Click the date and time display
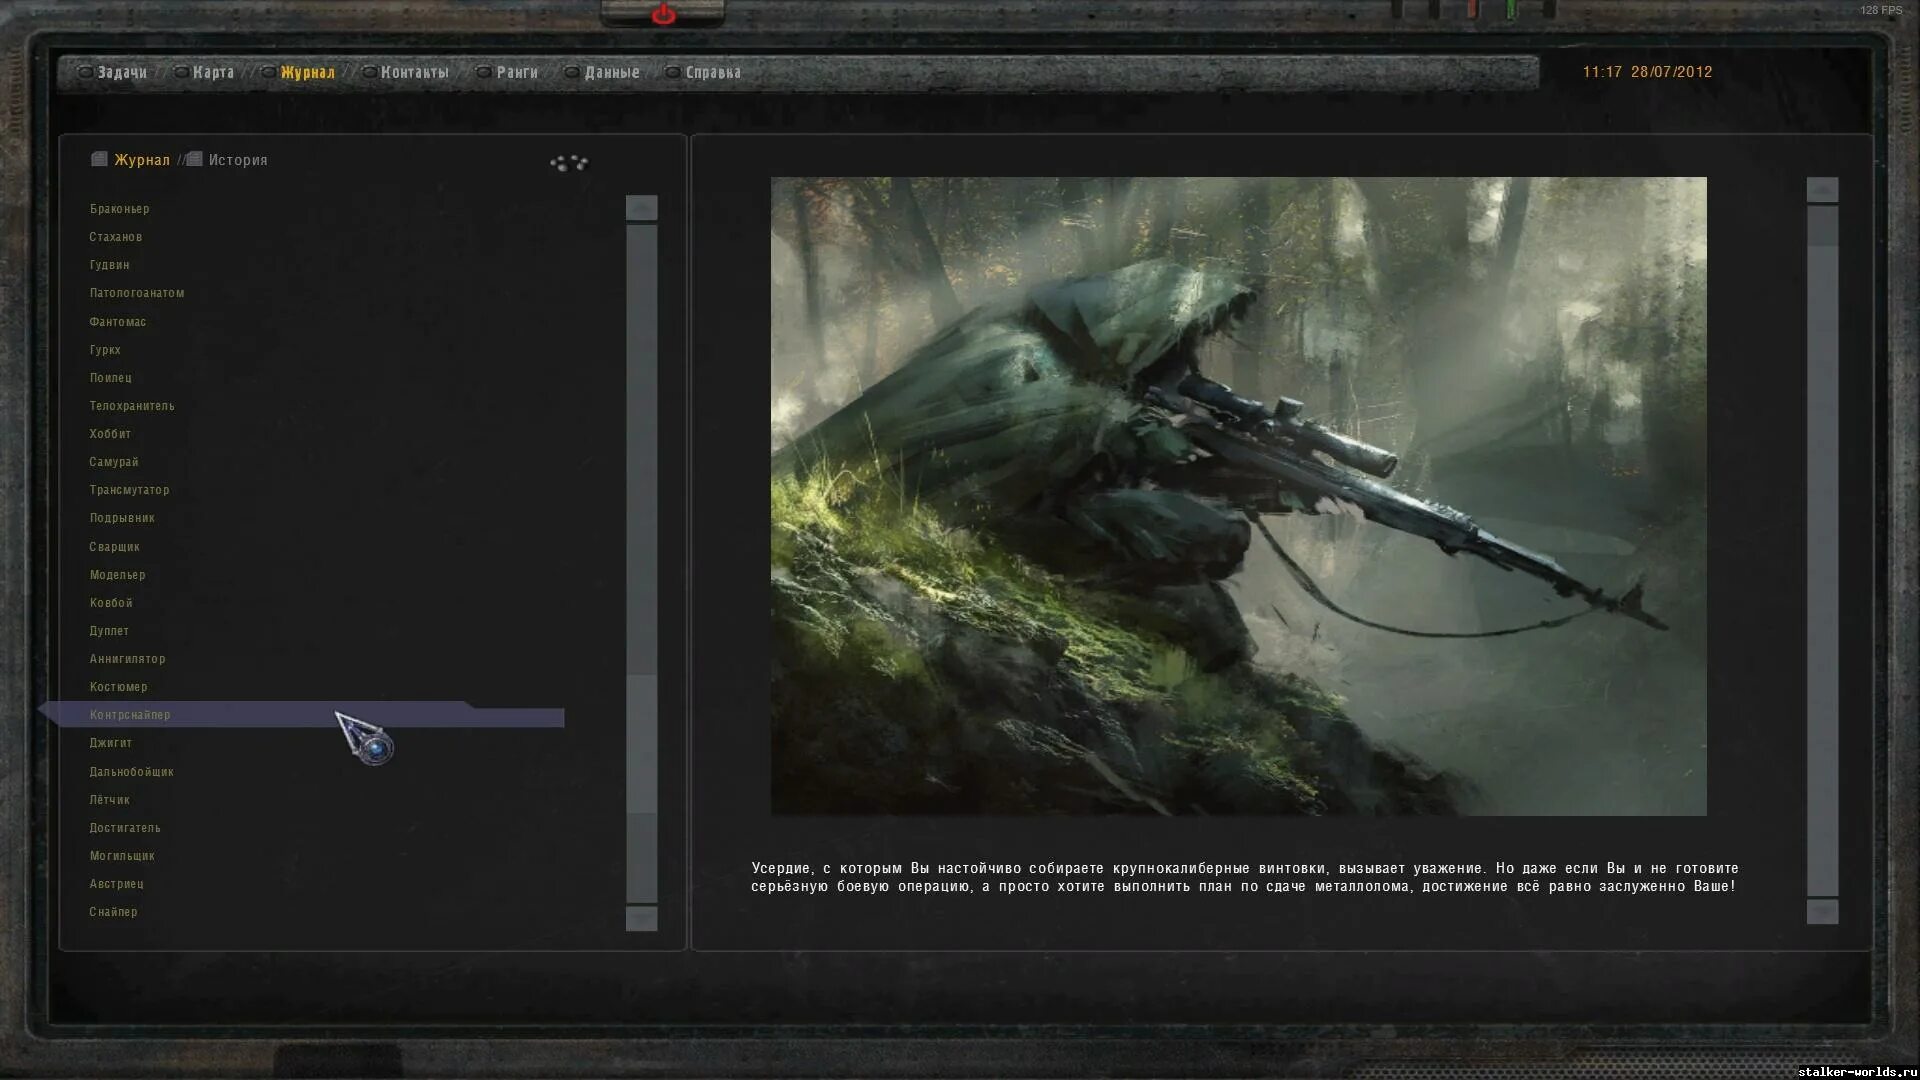1920x1080 pixels. pyautogui.click(x=1647, y=72)
